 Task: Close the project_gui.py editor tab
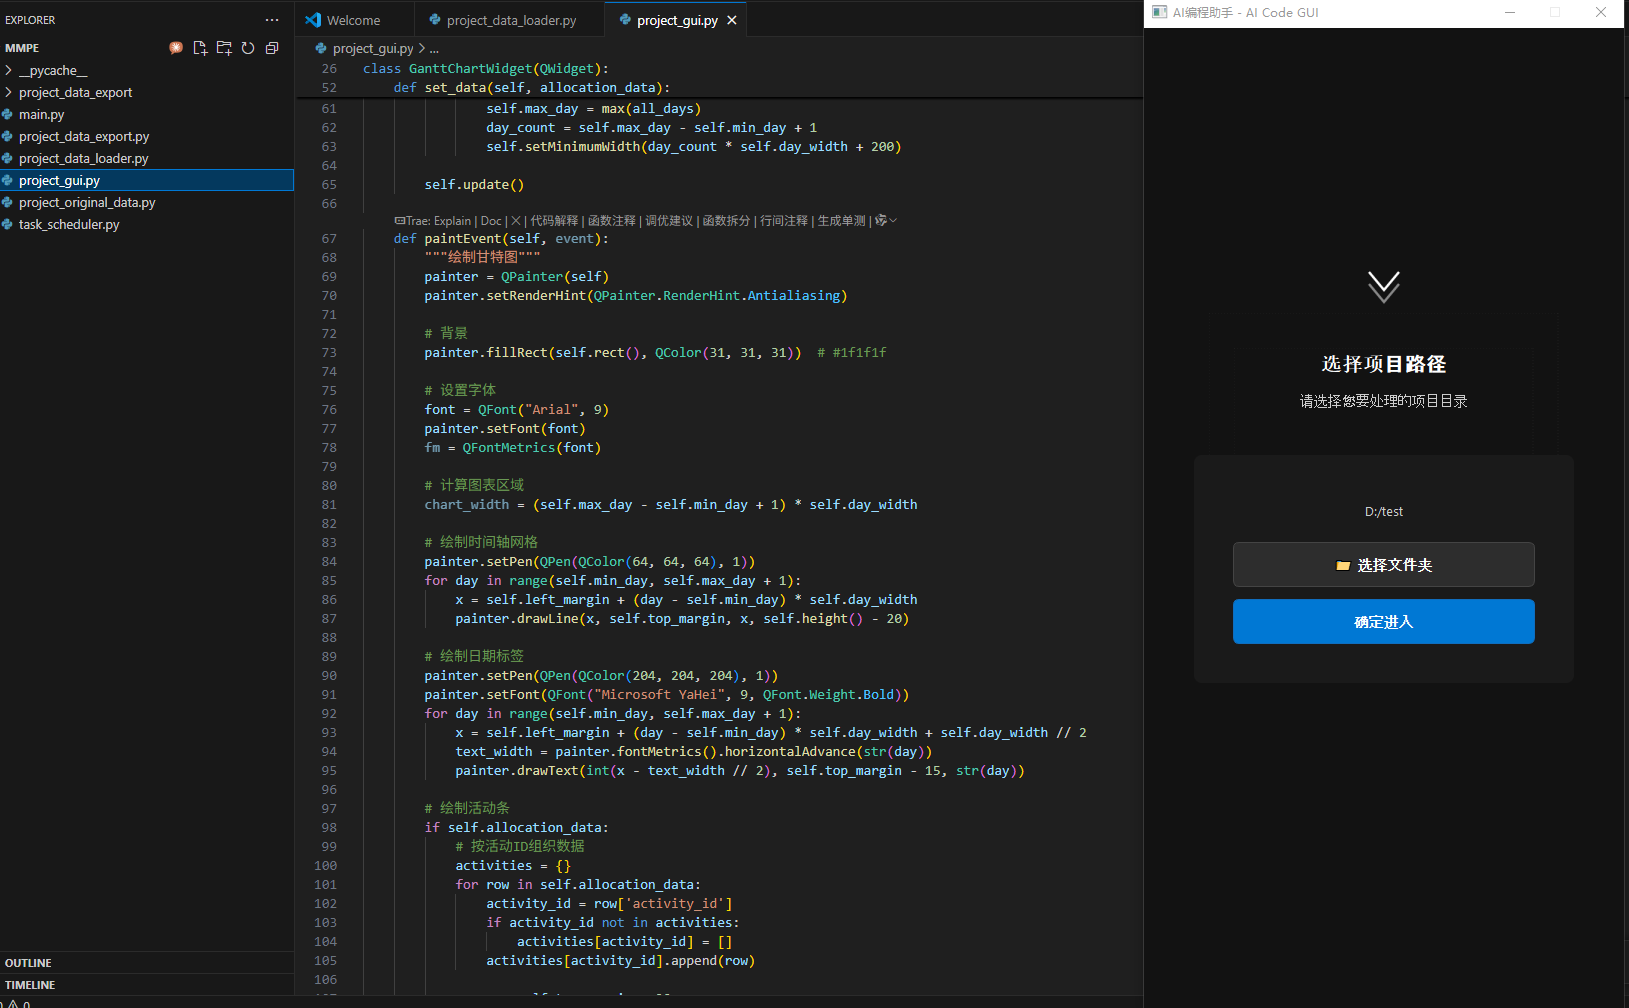pos(732,20)
